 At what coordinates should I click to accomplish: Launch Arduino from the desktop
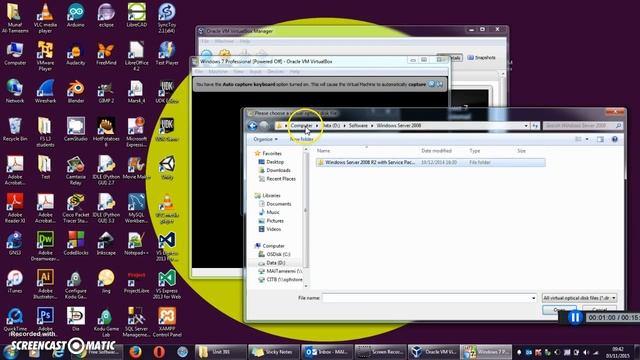tap(76, 16)
